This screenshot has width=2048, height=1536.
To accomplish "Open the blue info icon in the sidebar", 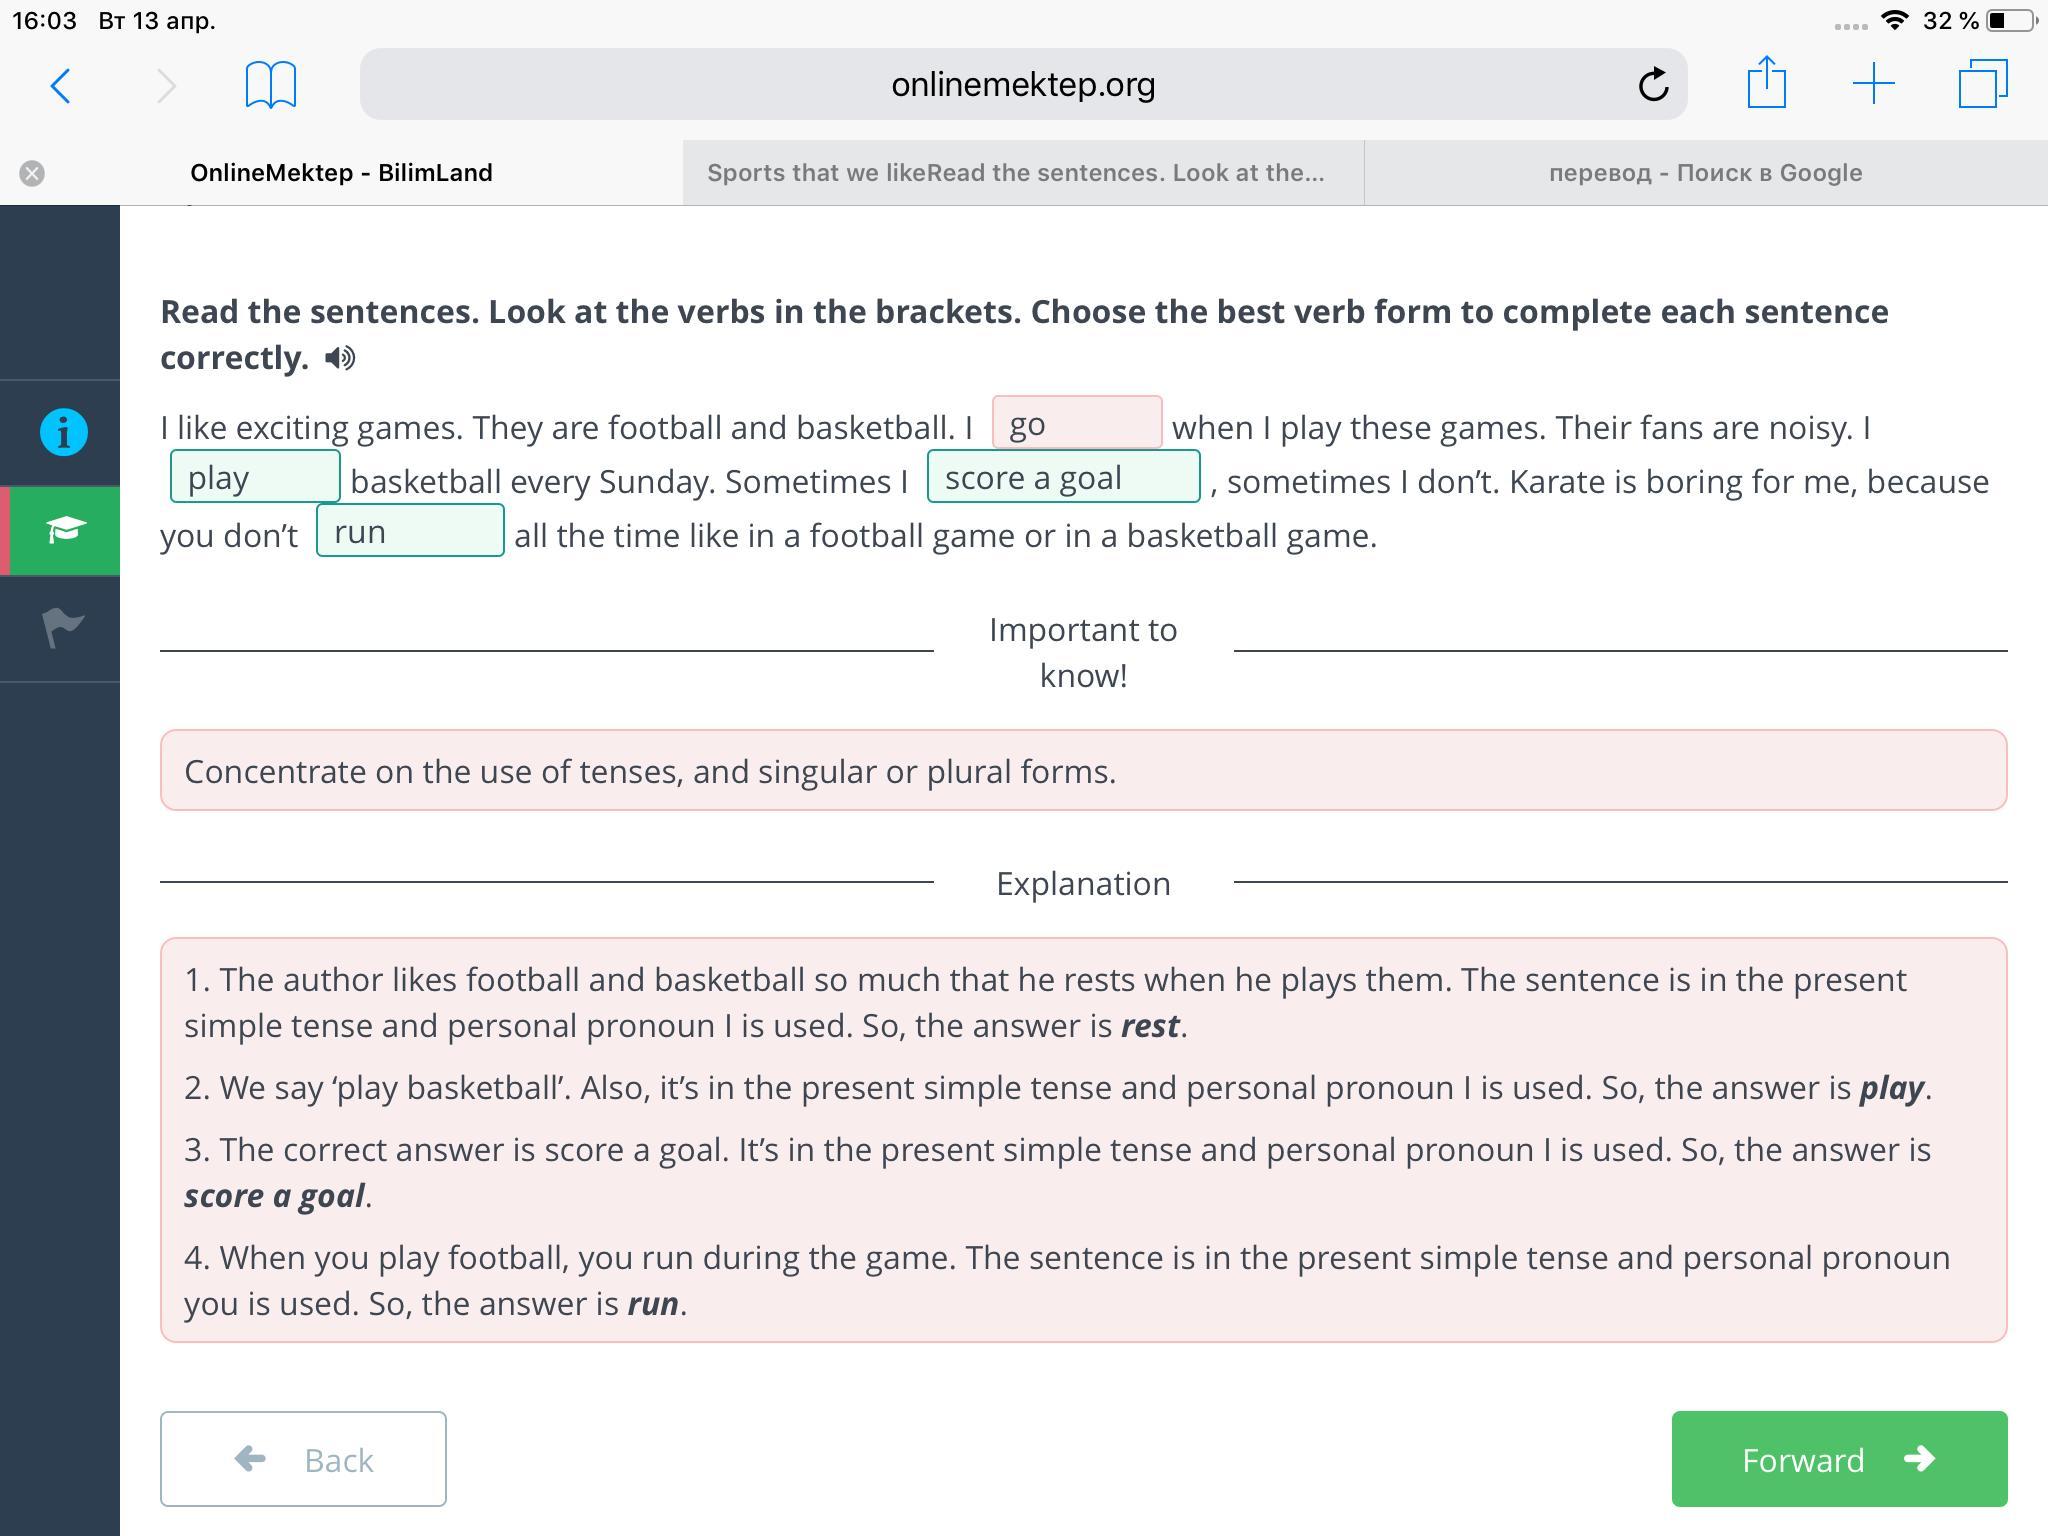I will coord(64,432).
